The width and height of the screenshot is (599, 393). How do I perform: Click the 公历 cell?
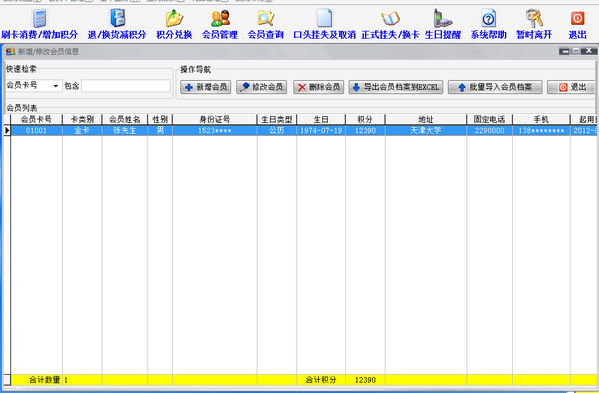point(277,131)
